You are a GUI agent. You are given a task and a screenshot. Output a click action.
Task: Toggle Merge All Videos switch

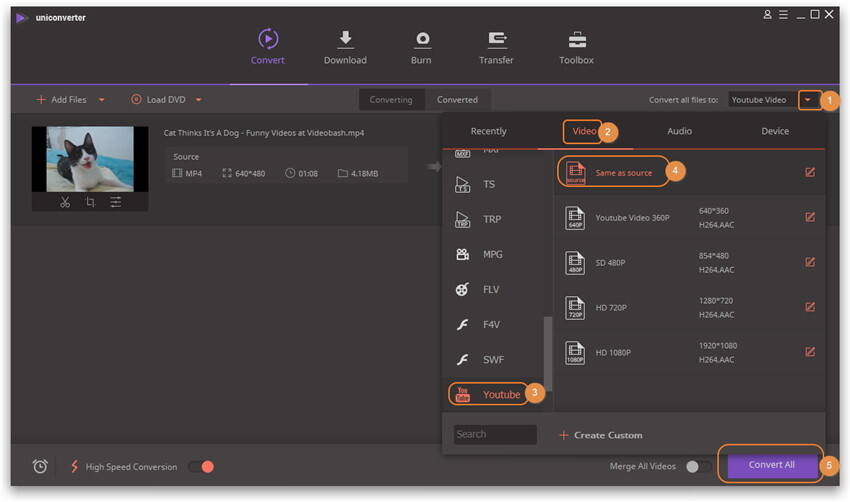coord(698,467)
